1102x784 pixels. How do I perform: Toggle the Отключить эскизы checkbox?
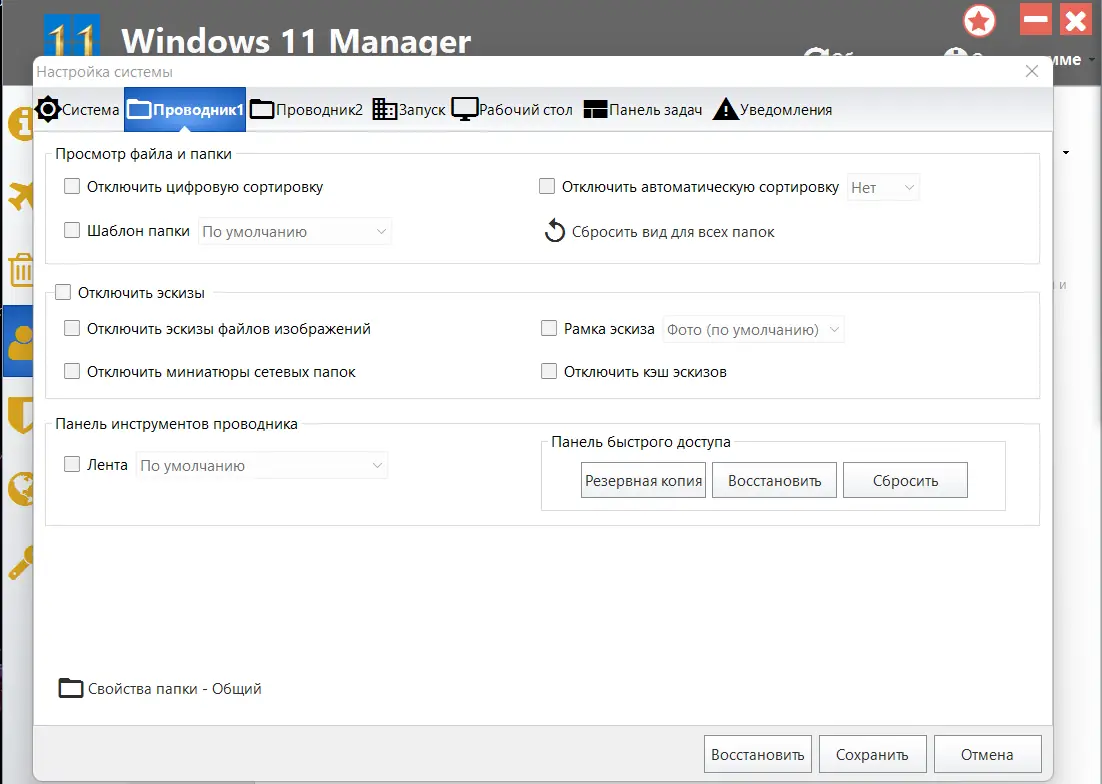pyautogui.click(x=63, y=292)
